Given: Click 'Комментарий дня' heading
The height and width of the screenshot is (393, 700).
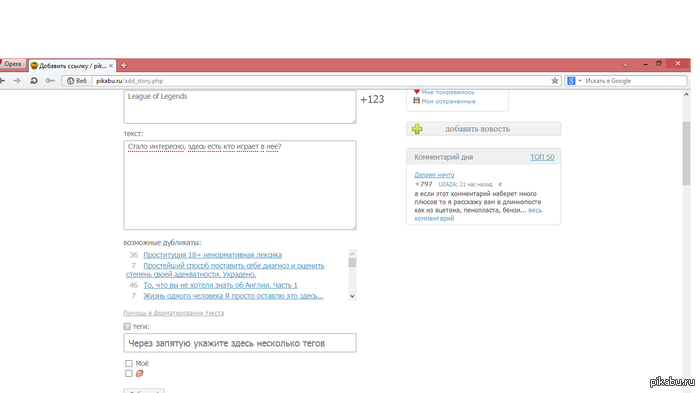Looking at the screenshot, I should (x=443, y=157).
